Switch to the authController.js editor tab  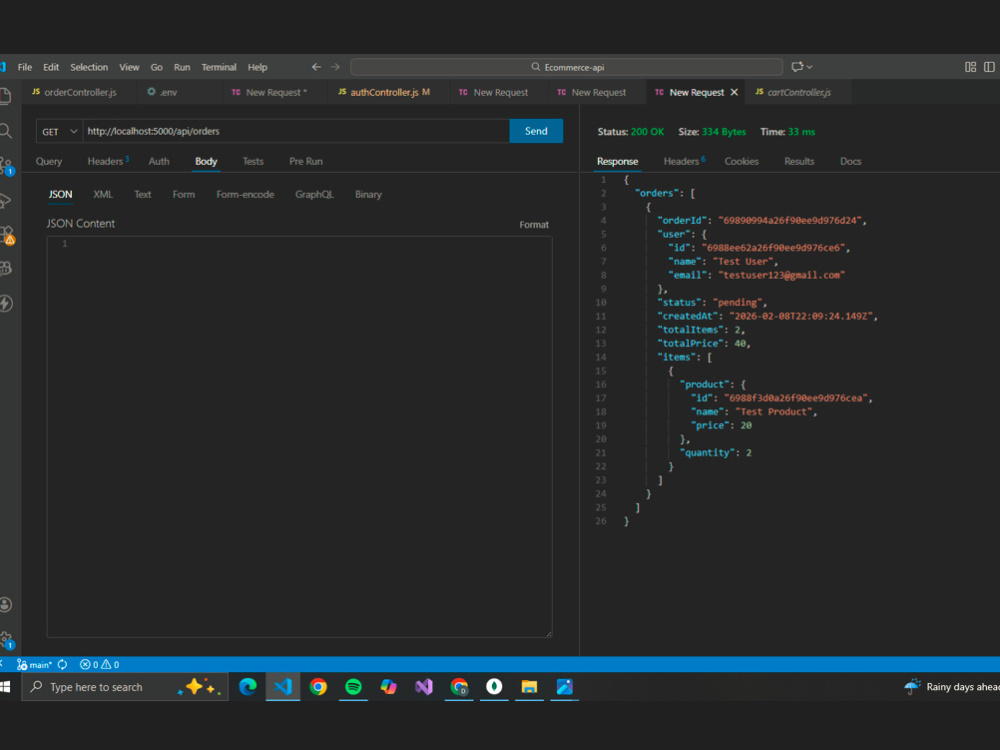384,92
